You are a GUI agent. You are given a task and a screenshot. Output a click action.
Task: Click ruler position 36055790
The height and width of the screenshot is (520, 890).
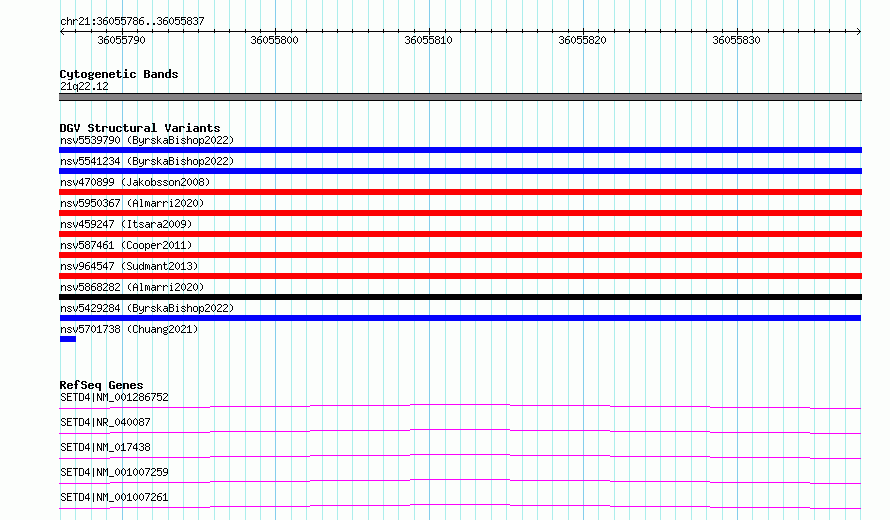coord(121,40)
